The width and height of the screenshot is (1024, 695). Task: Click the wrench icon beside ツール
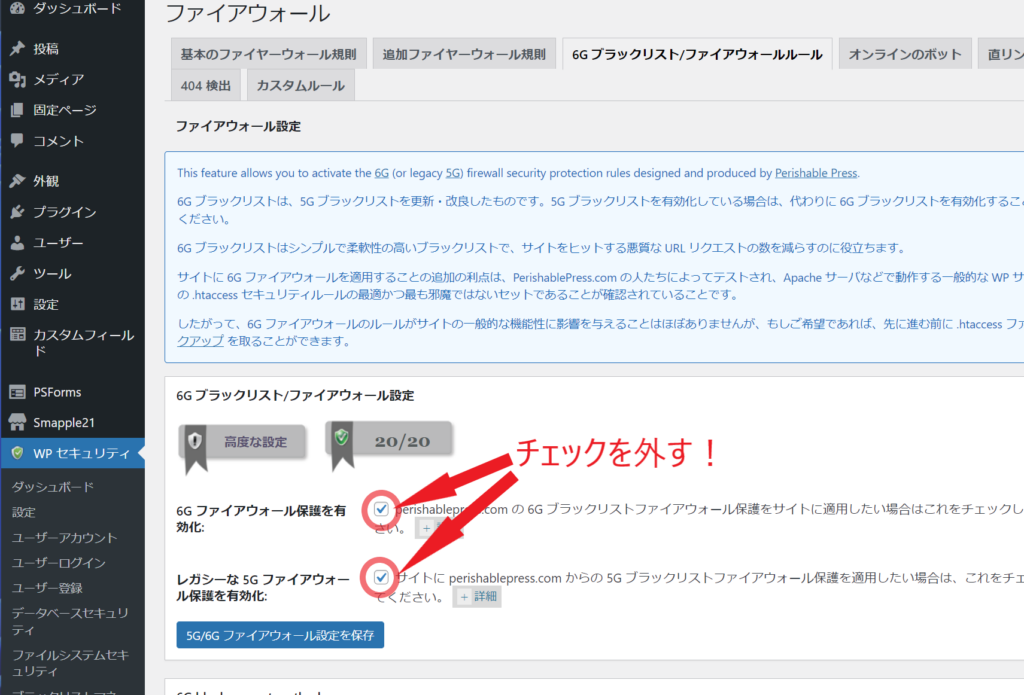(x=17, y=273)
